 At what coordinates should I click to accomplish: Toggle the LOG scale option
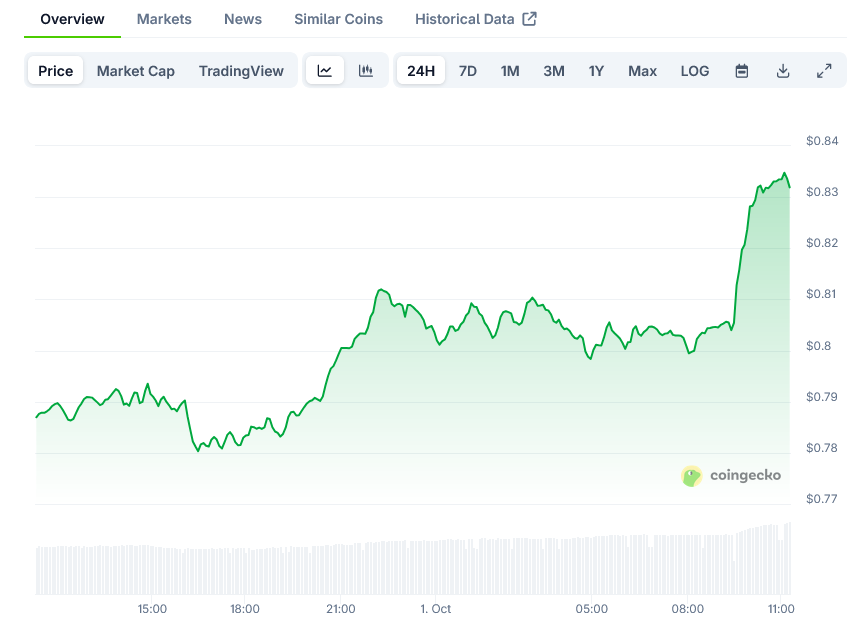(695, 71)
